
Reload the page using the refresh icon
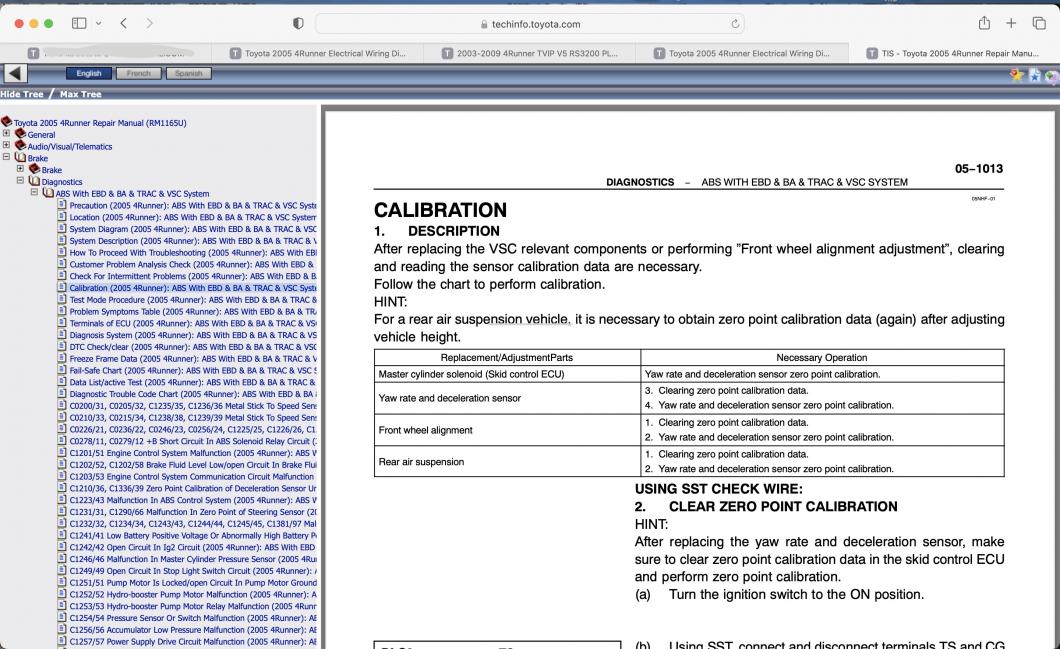735,24
